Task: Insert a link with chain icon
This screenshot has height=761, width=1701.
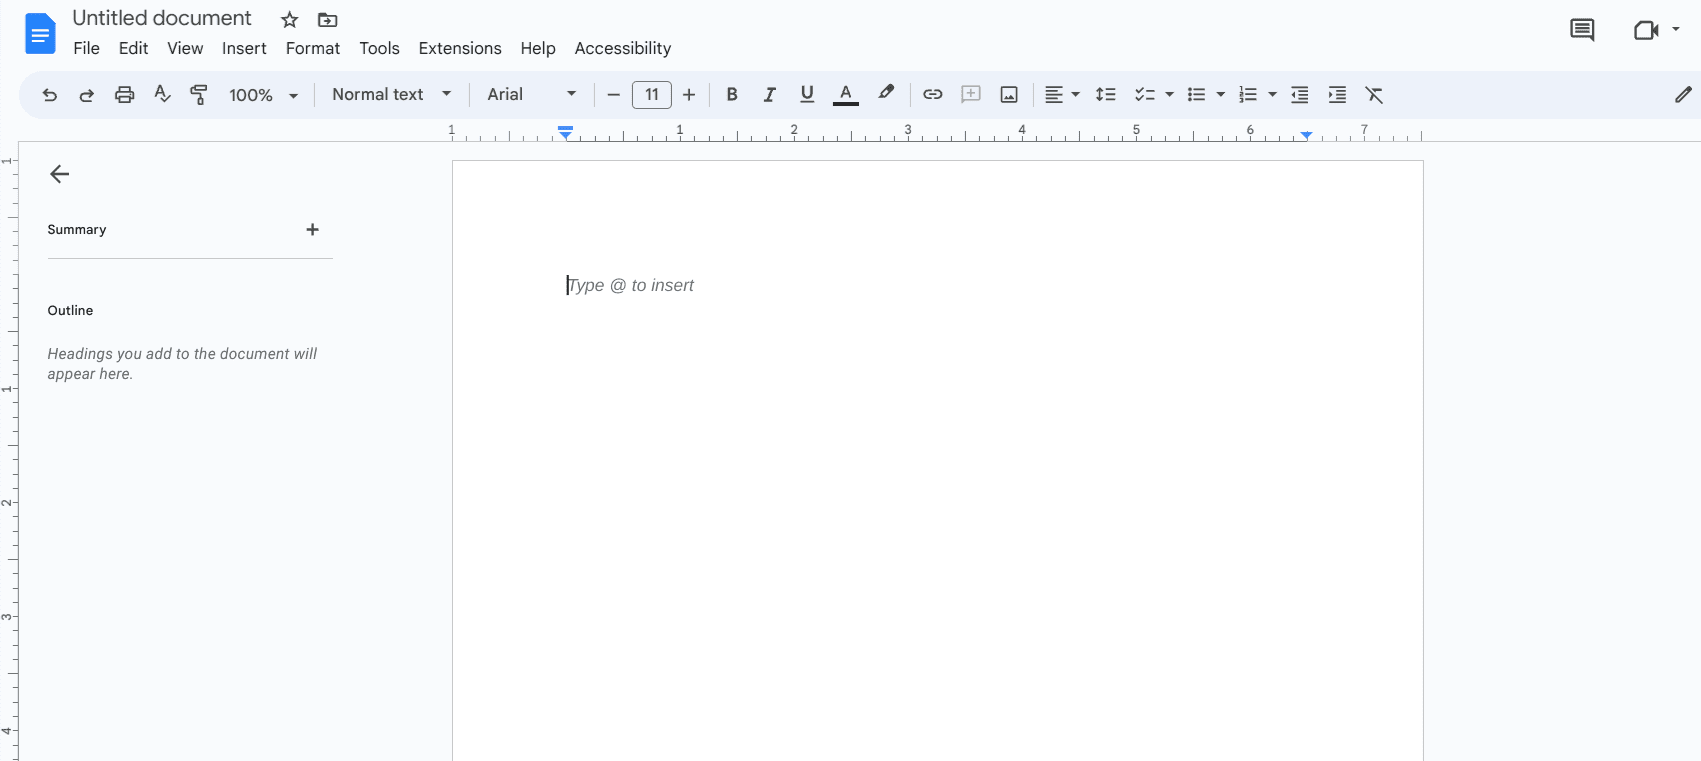Action: pyautogui.click(x=933, y=94)
